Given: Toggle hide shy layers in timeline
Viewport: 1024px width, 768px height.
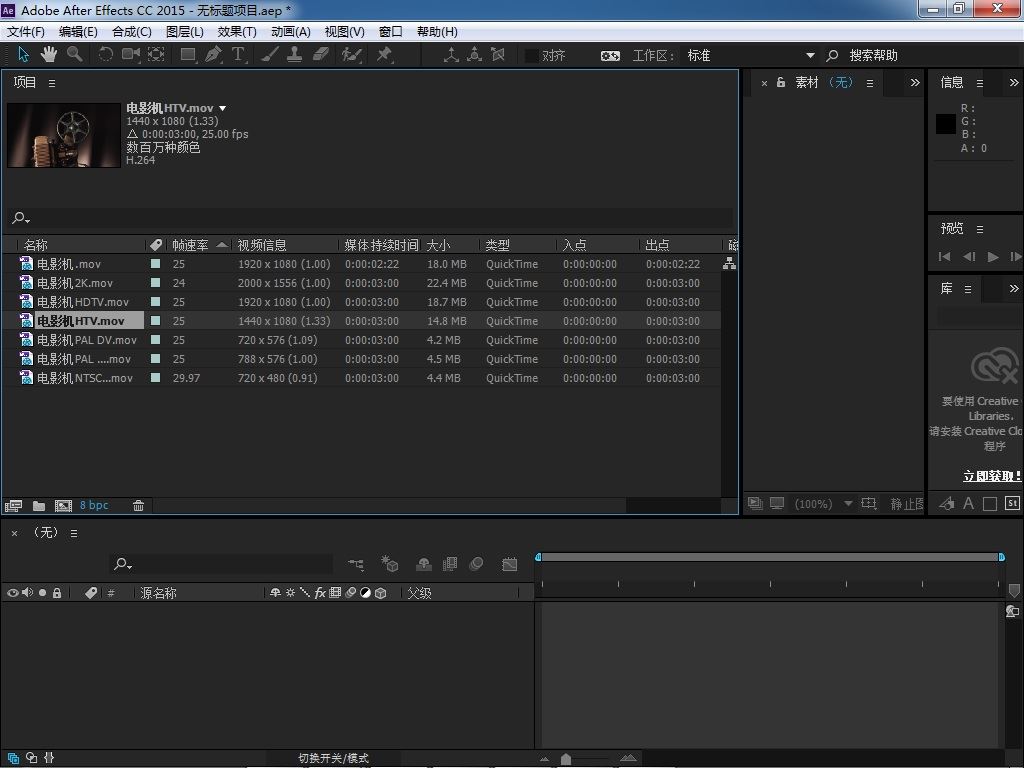Looking at the screenshot, I should (423, 564).
